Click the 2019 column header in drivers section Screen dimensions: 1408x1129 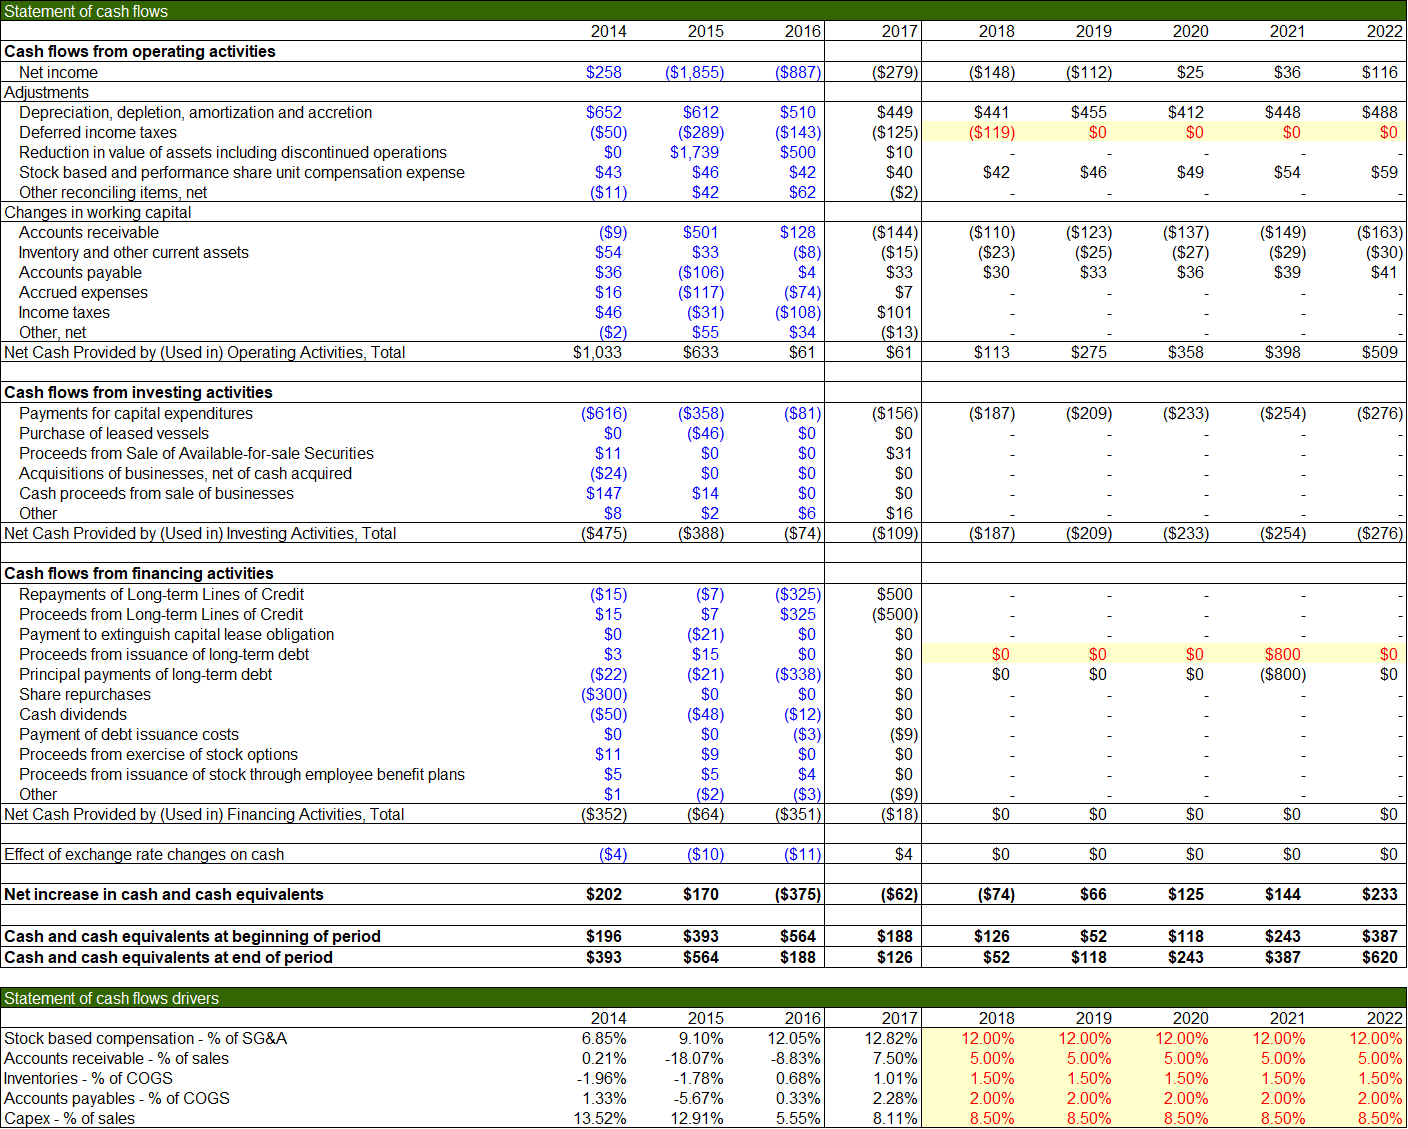pos(1093,1018)
